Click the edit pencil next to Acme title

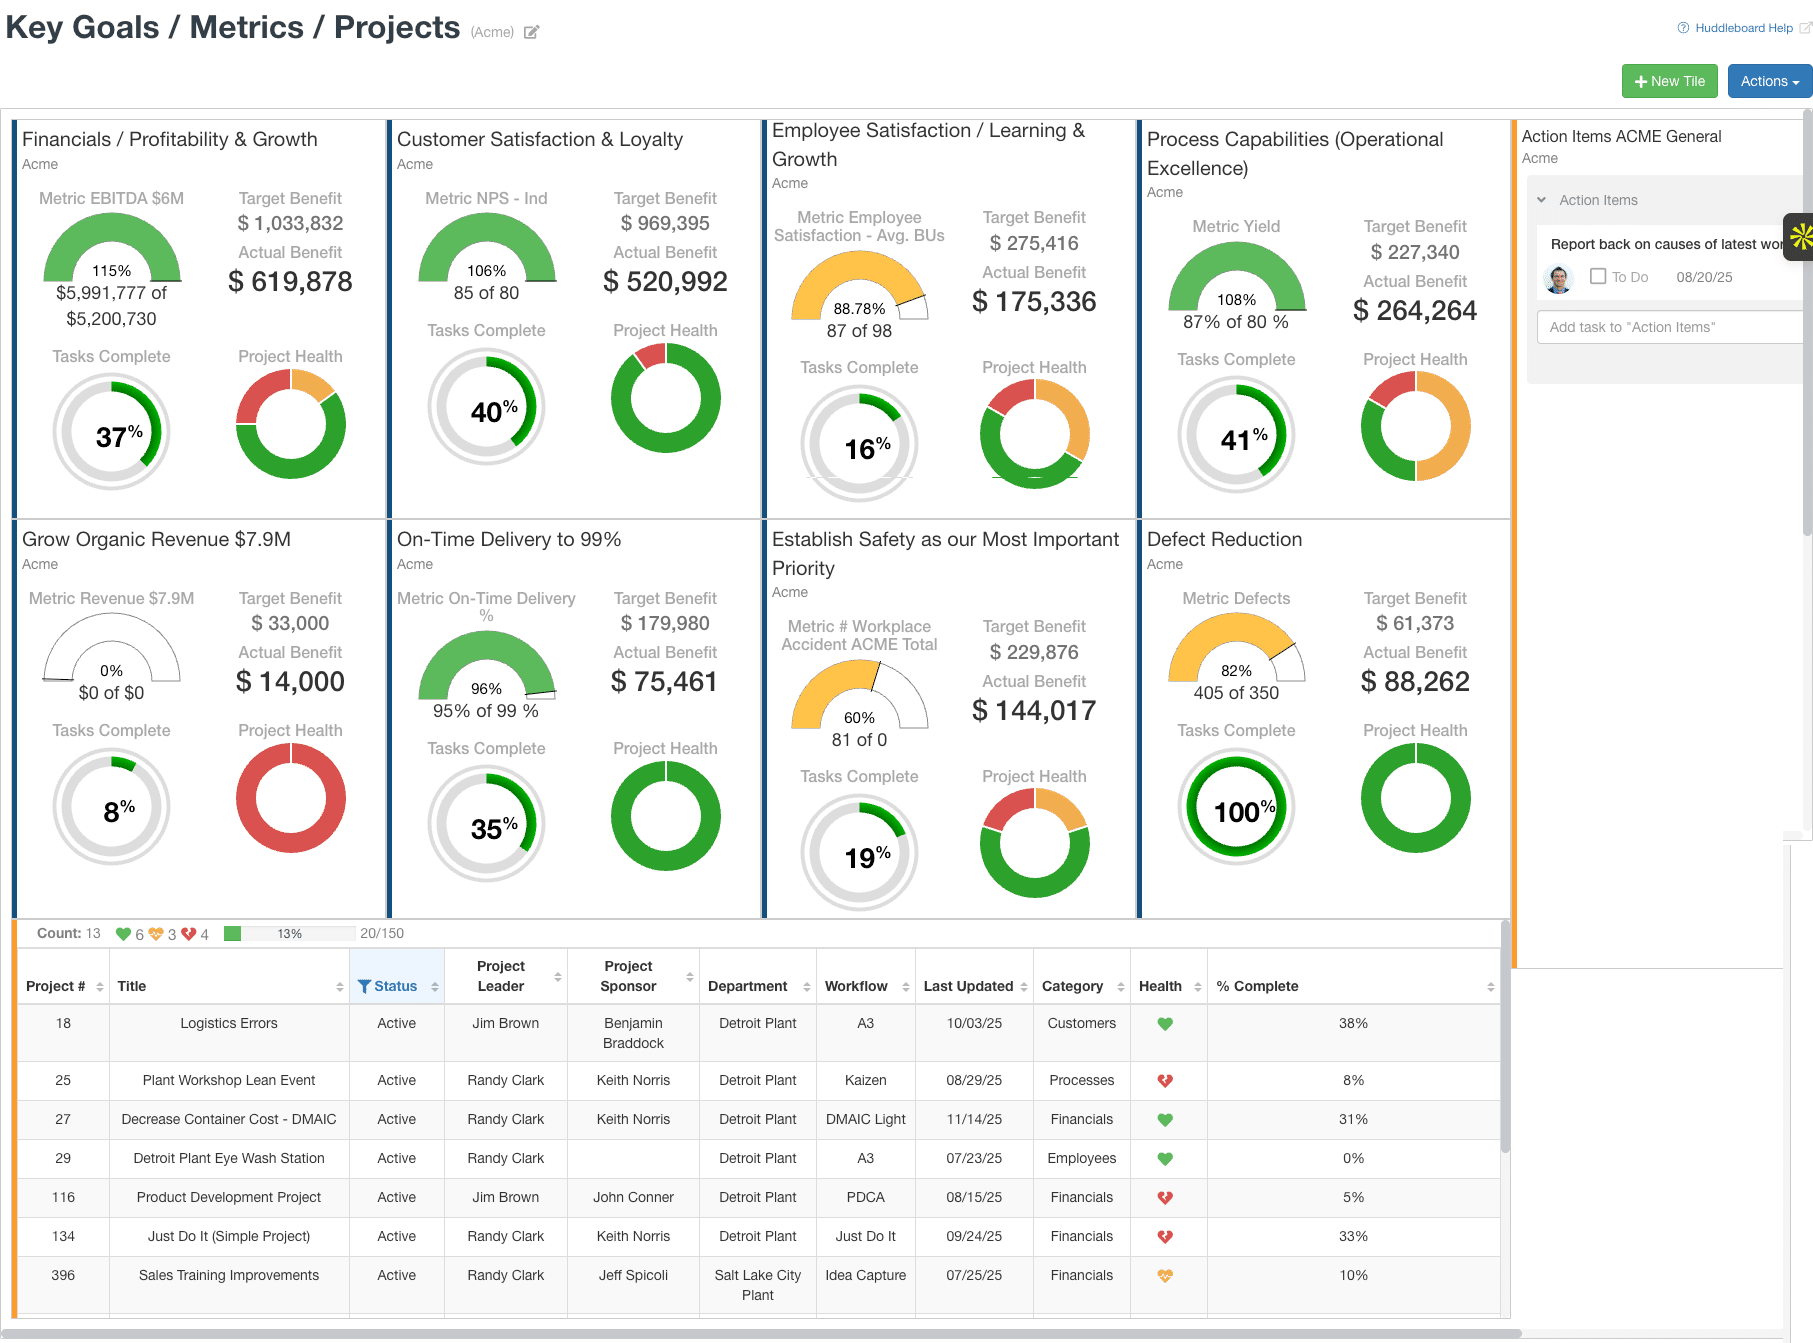click(531, 32)
